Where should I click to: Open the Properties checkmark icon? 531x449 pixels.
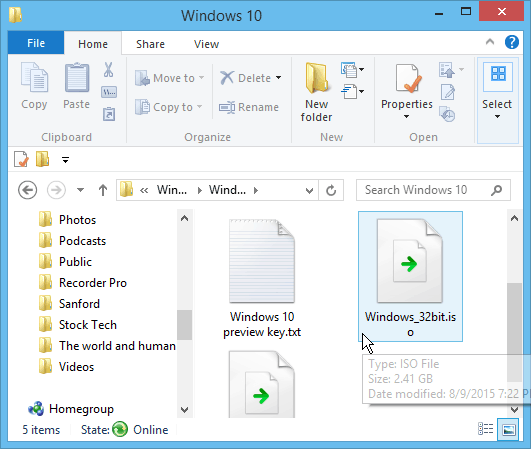pyautogui.click(x=407, y=79)
